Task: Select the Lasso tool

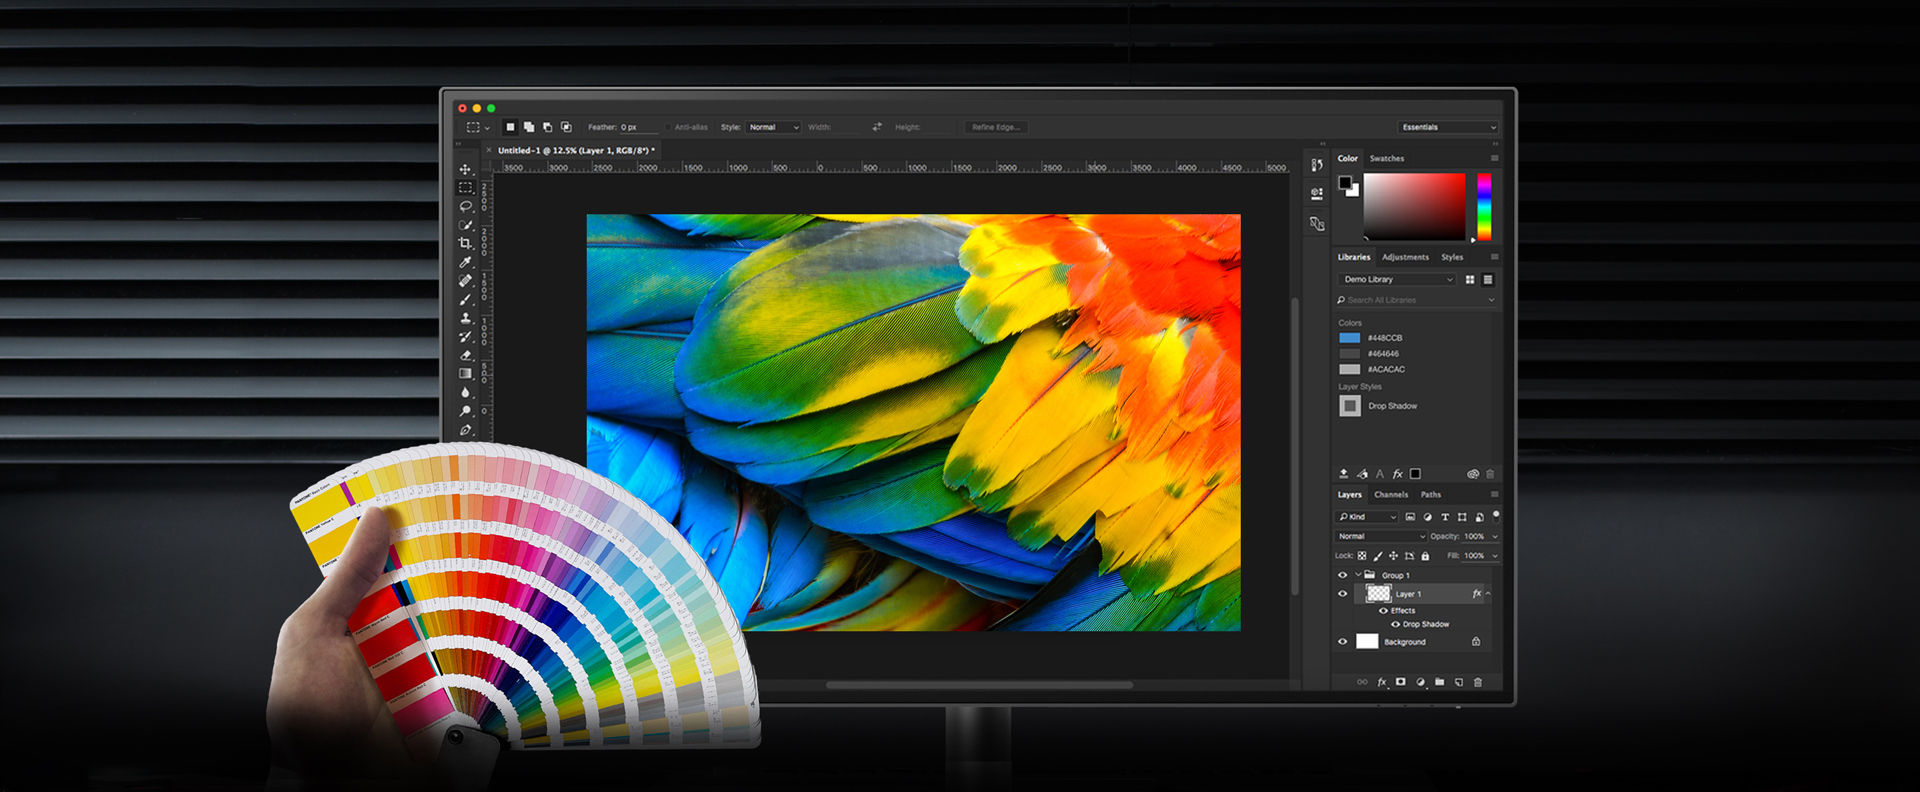Action: click(x=465, y=206)
